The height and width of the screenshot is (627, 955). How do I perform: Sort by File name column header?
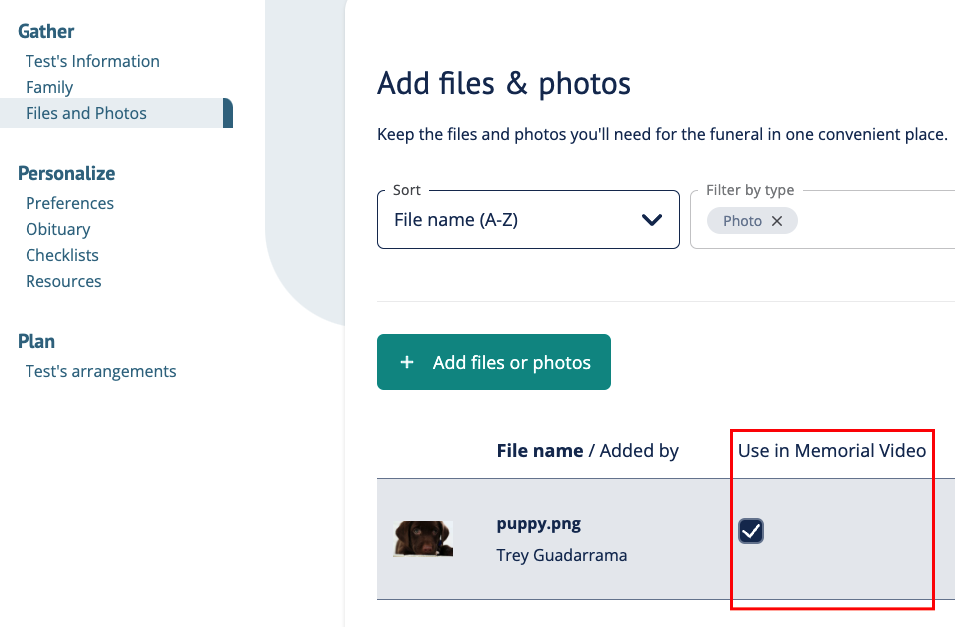540,450
